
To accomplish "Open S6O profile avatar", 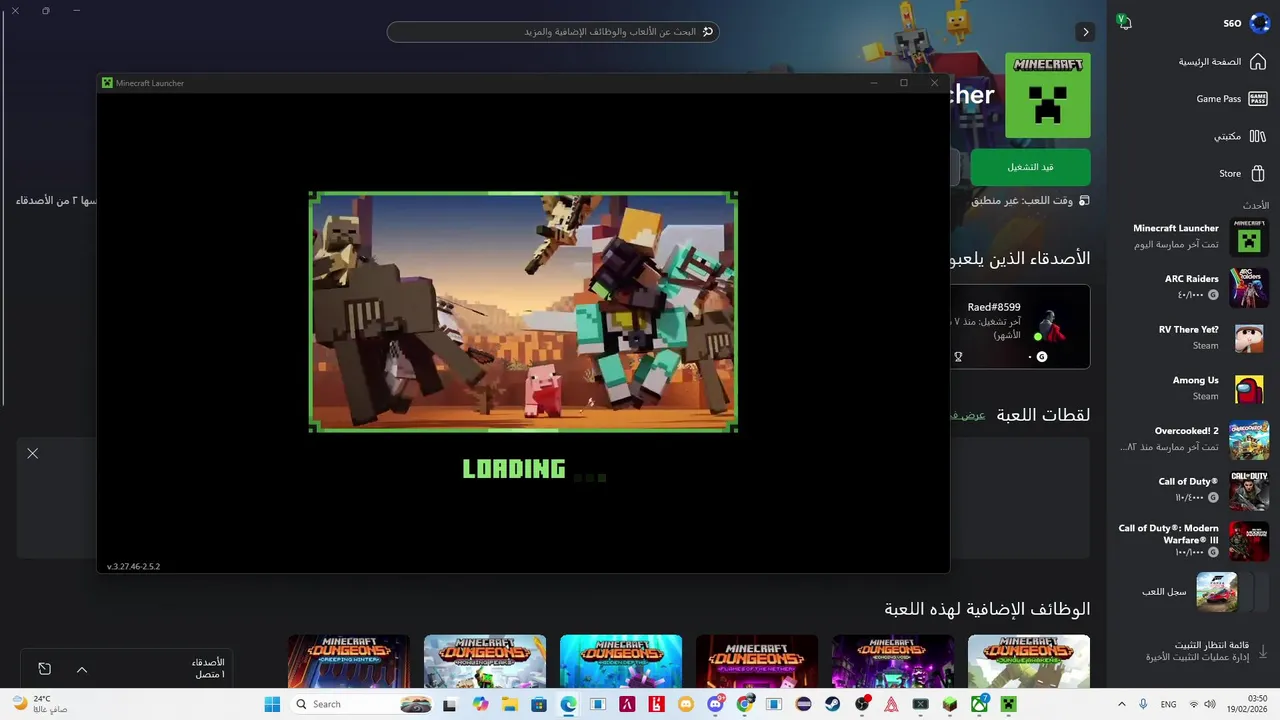I will [x=1260, y=23].
